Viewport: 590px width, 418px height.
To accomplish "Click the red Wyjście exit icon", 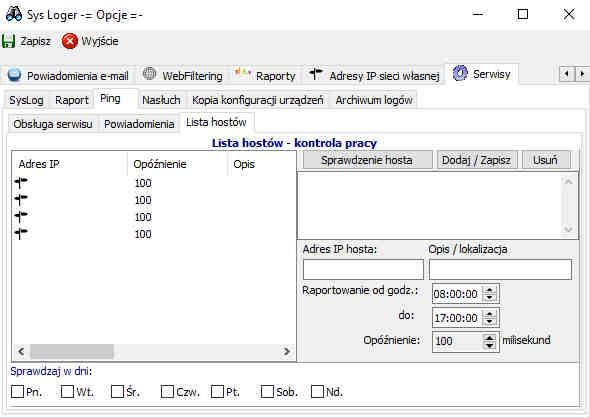I will point(70,41).
